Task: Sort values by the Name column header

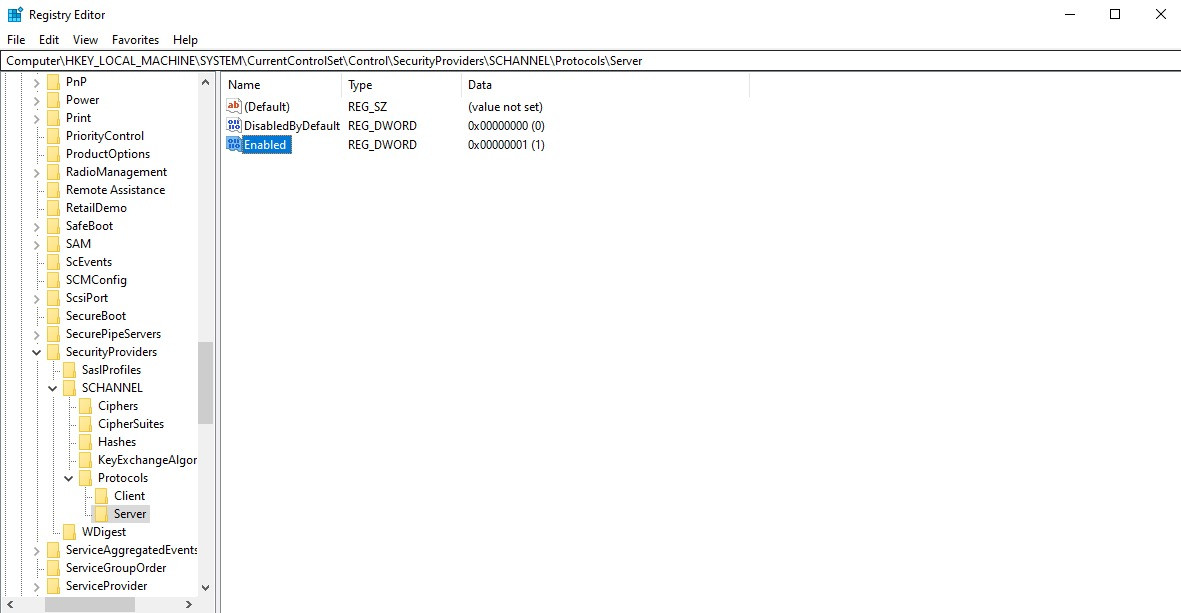Action: pyautogui.click(x=282, y=85)
